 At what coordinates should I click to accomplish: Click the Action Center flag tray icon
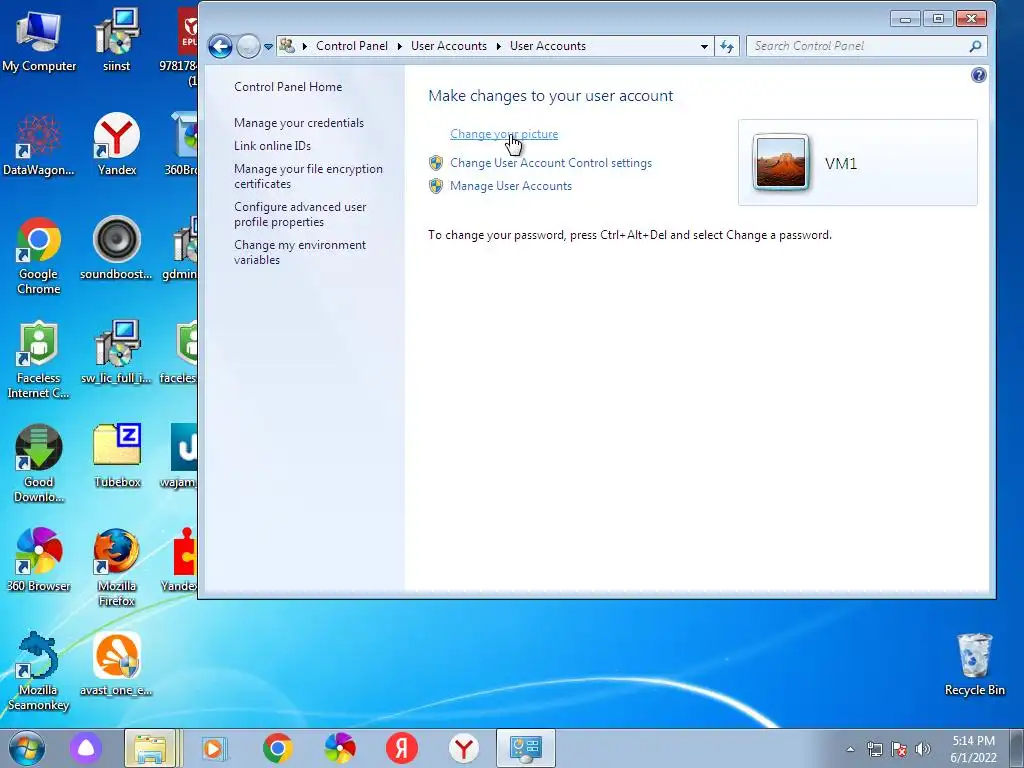click(x=899, y=749)
